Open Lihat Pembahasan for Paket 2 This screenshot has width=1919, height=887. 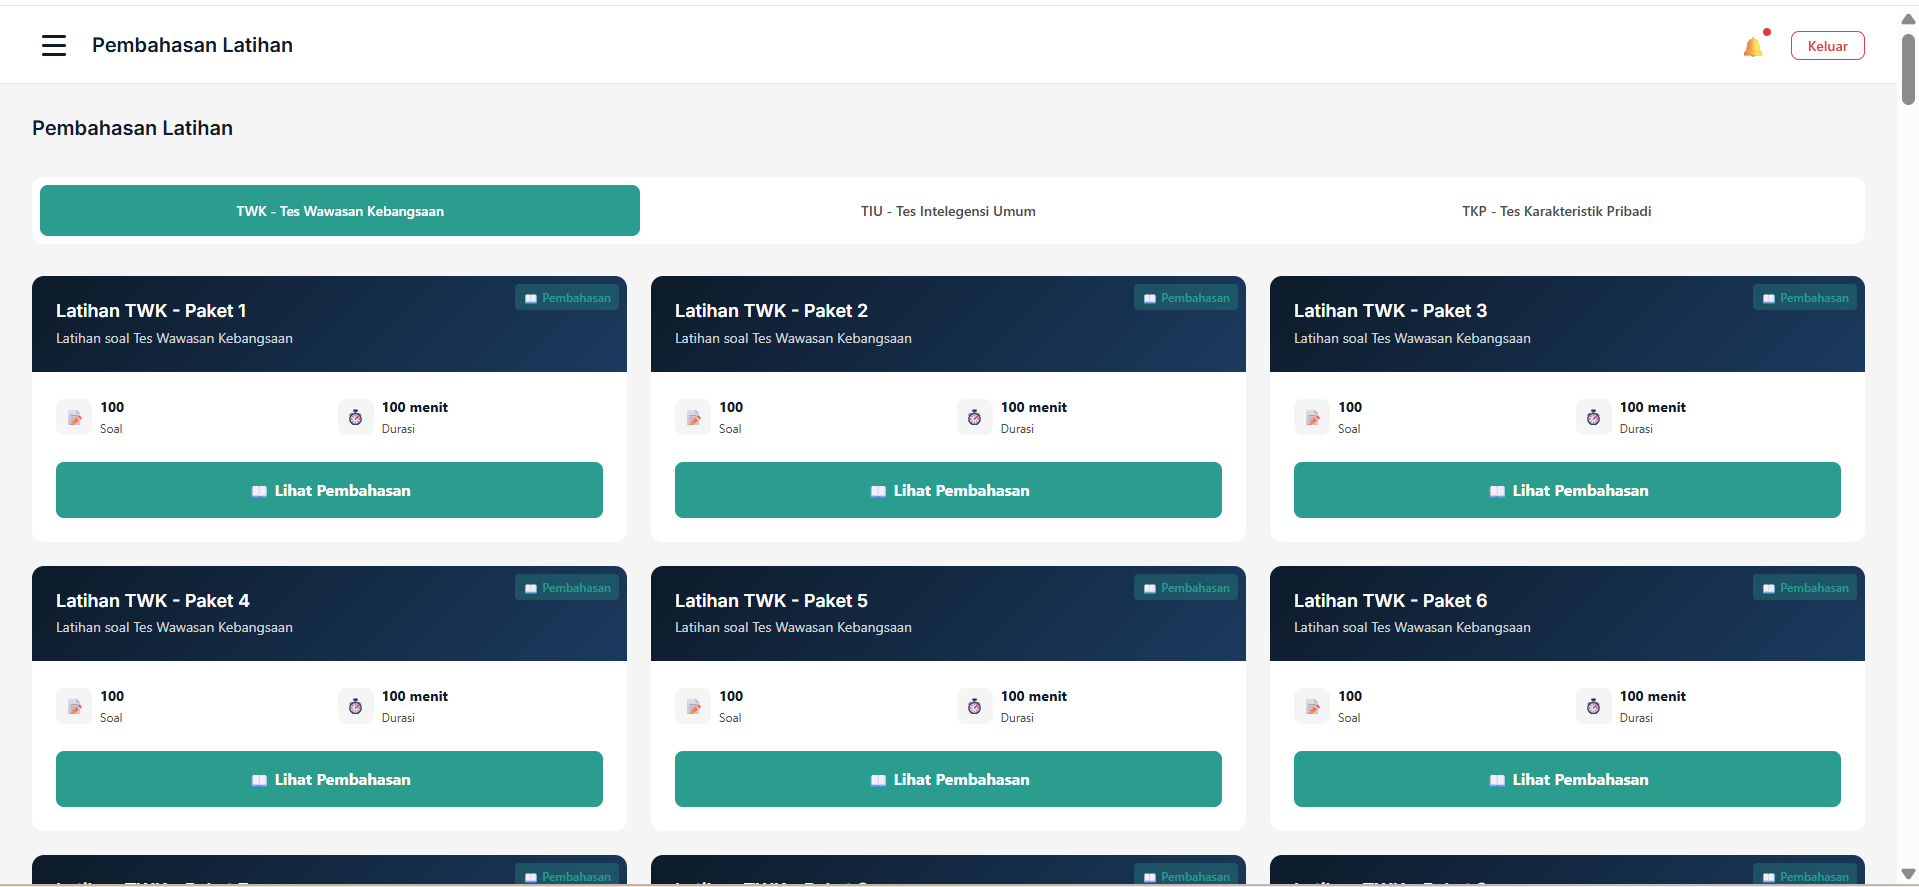point(948,490)
